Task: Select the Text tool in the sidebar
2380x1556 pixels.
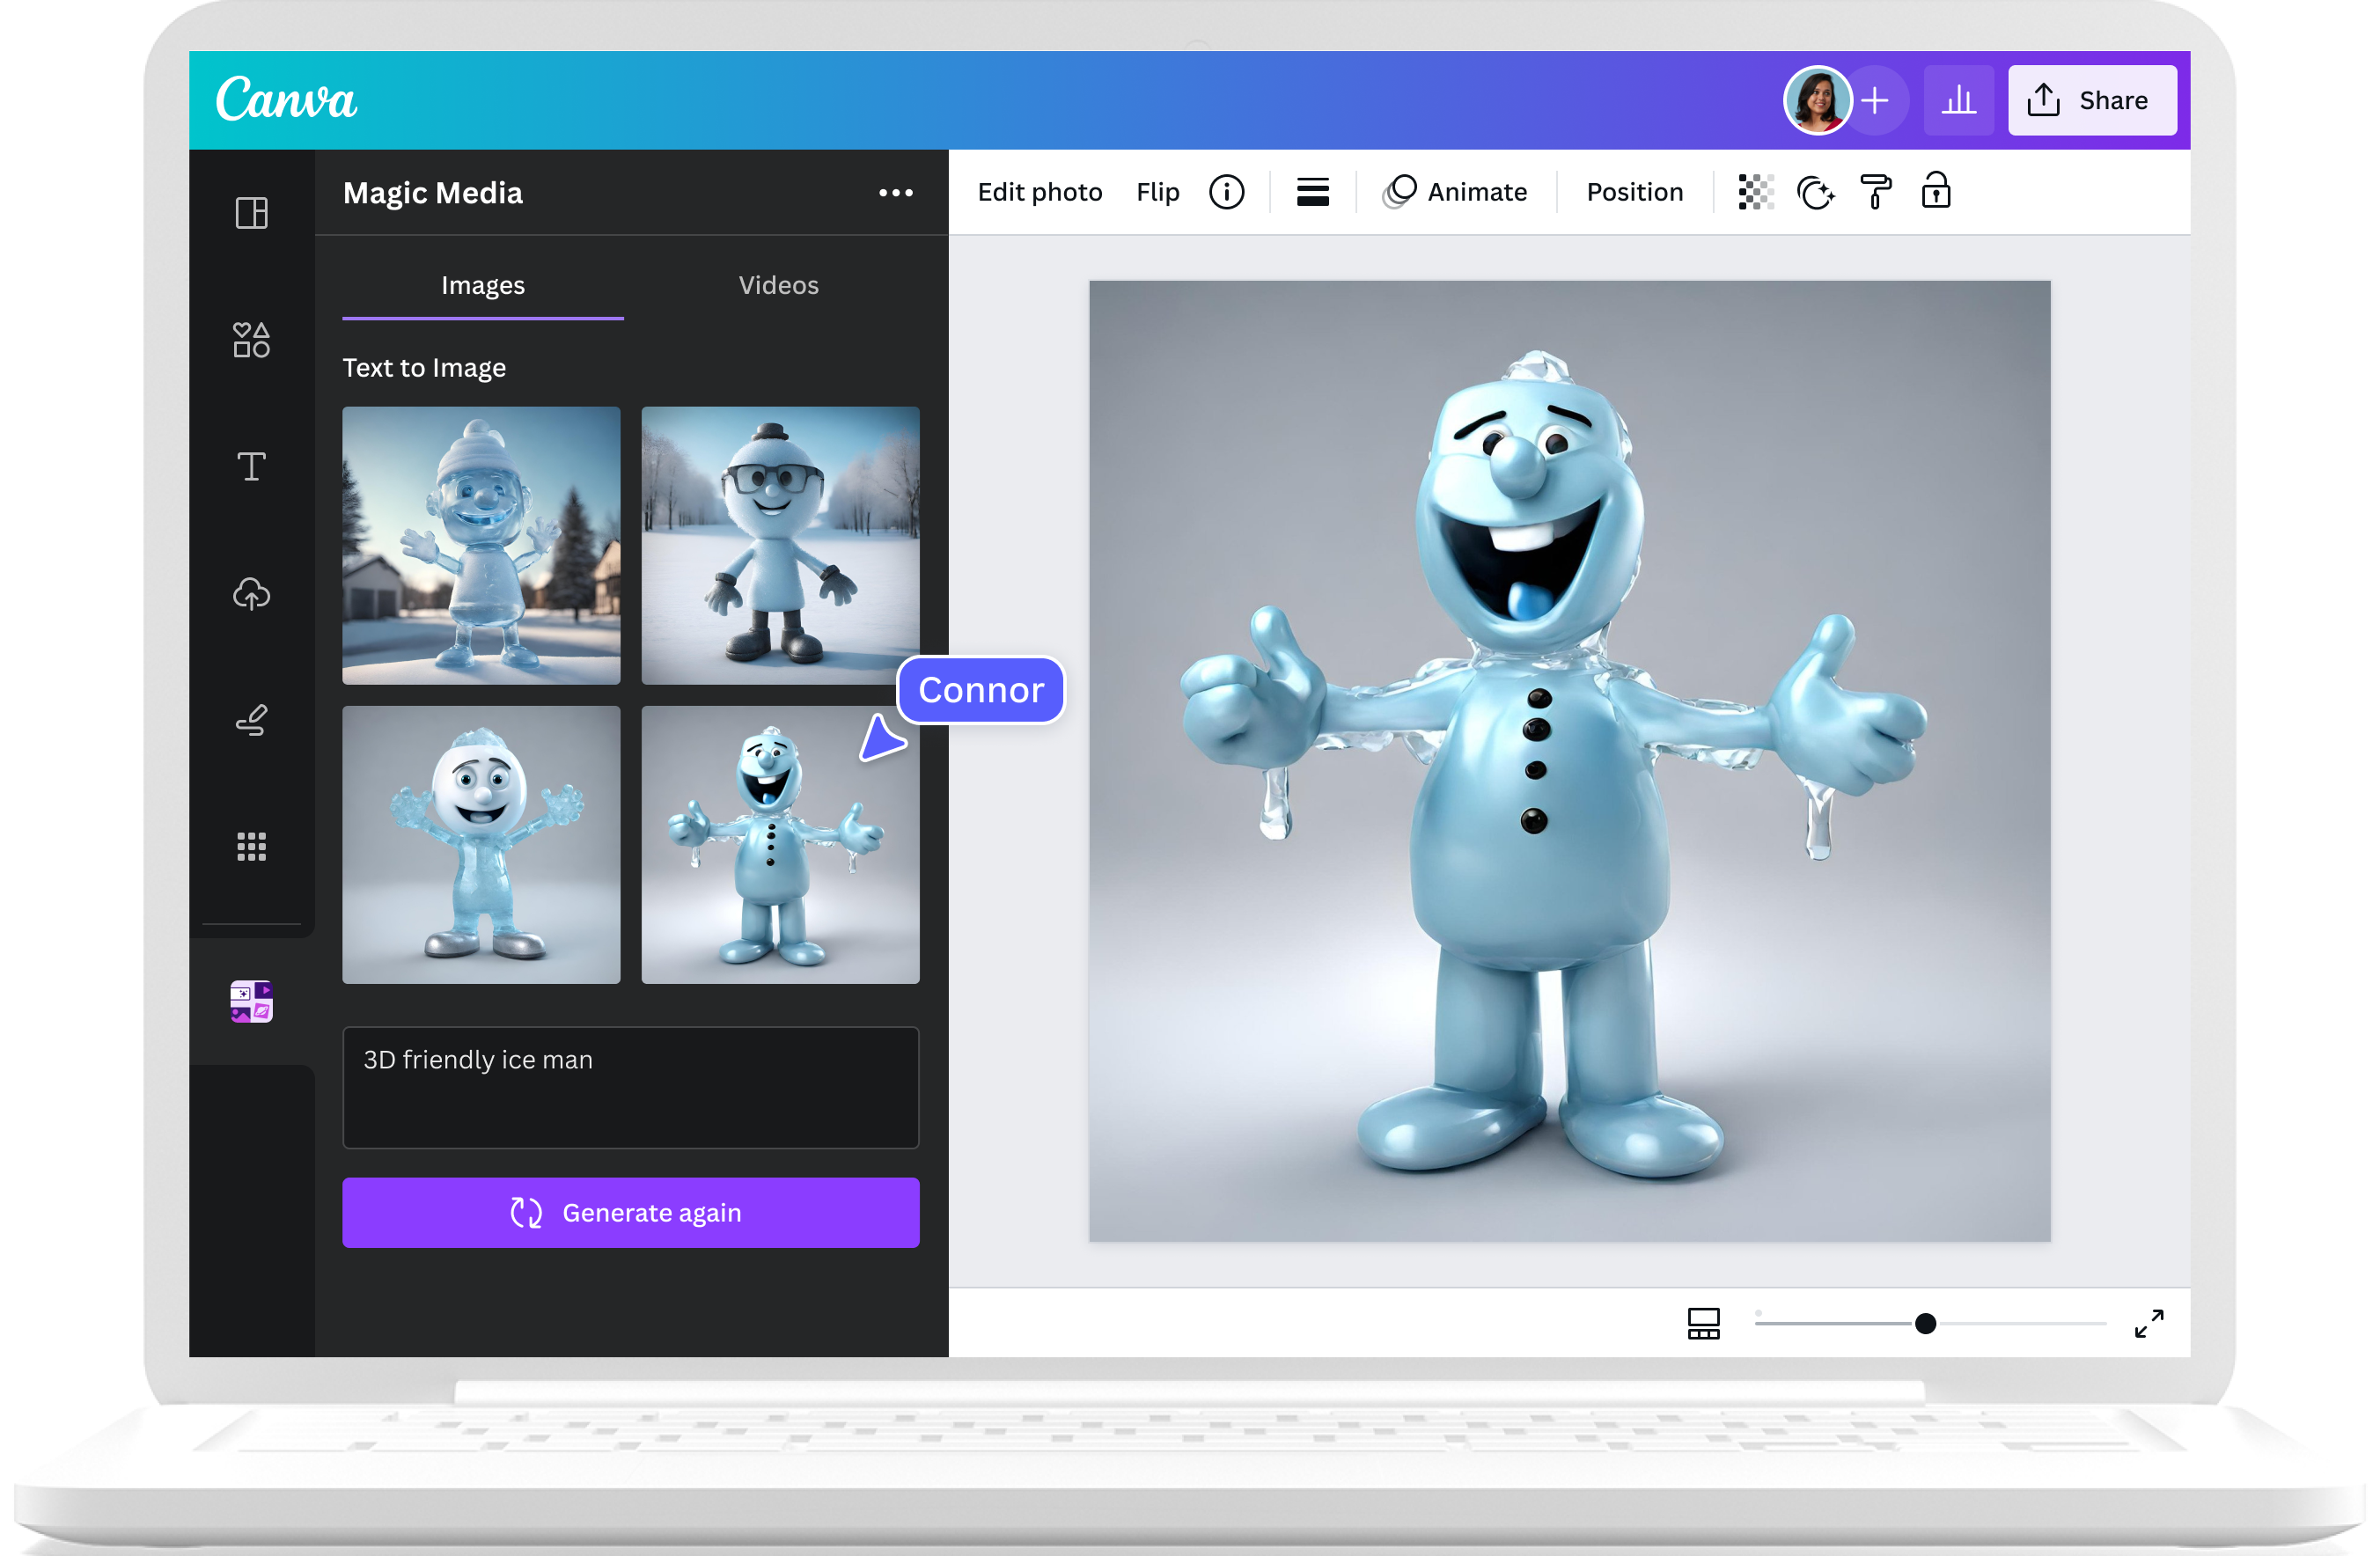Action: click(251, 466)
